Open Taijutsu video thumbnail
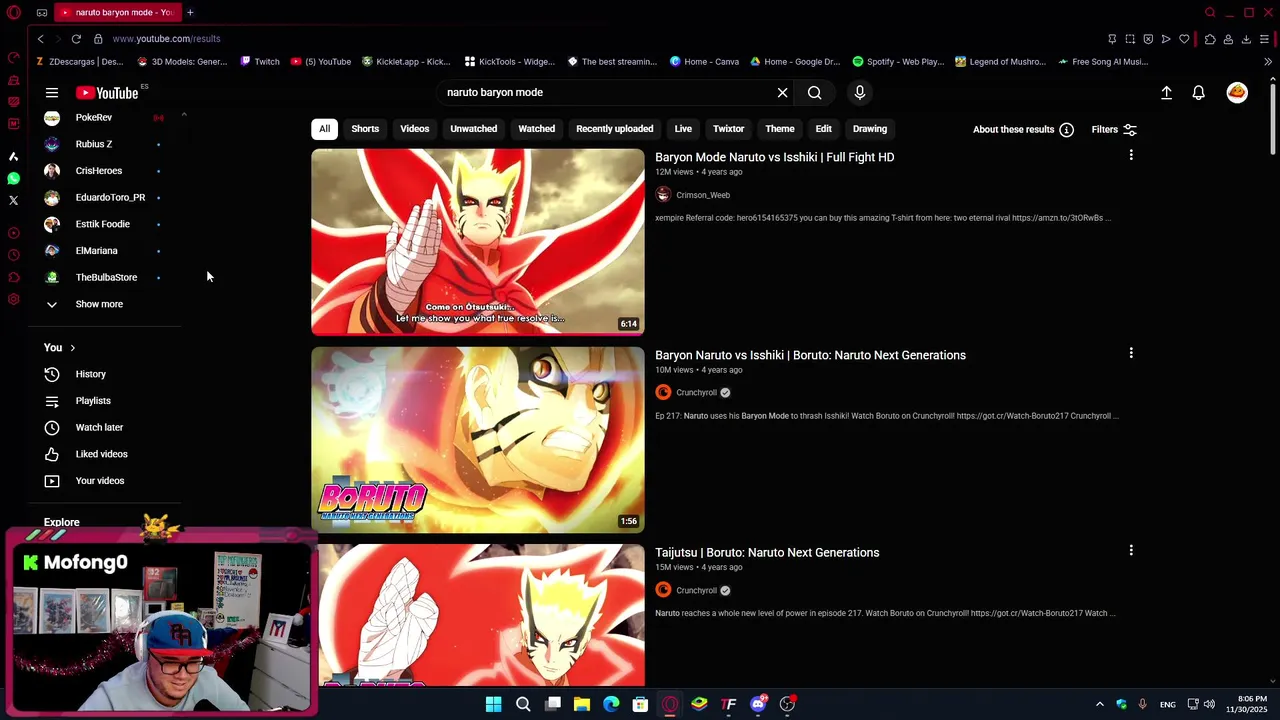This screenshot has width=1280, height=720. [x=478, y=615]
